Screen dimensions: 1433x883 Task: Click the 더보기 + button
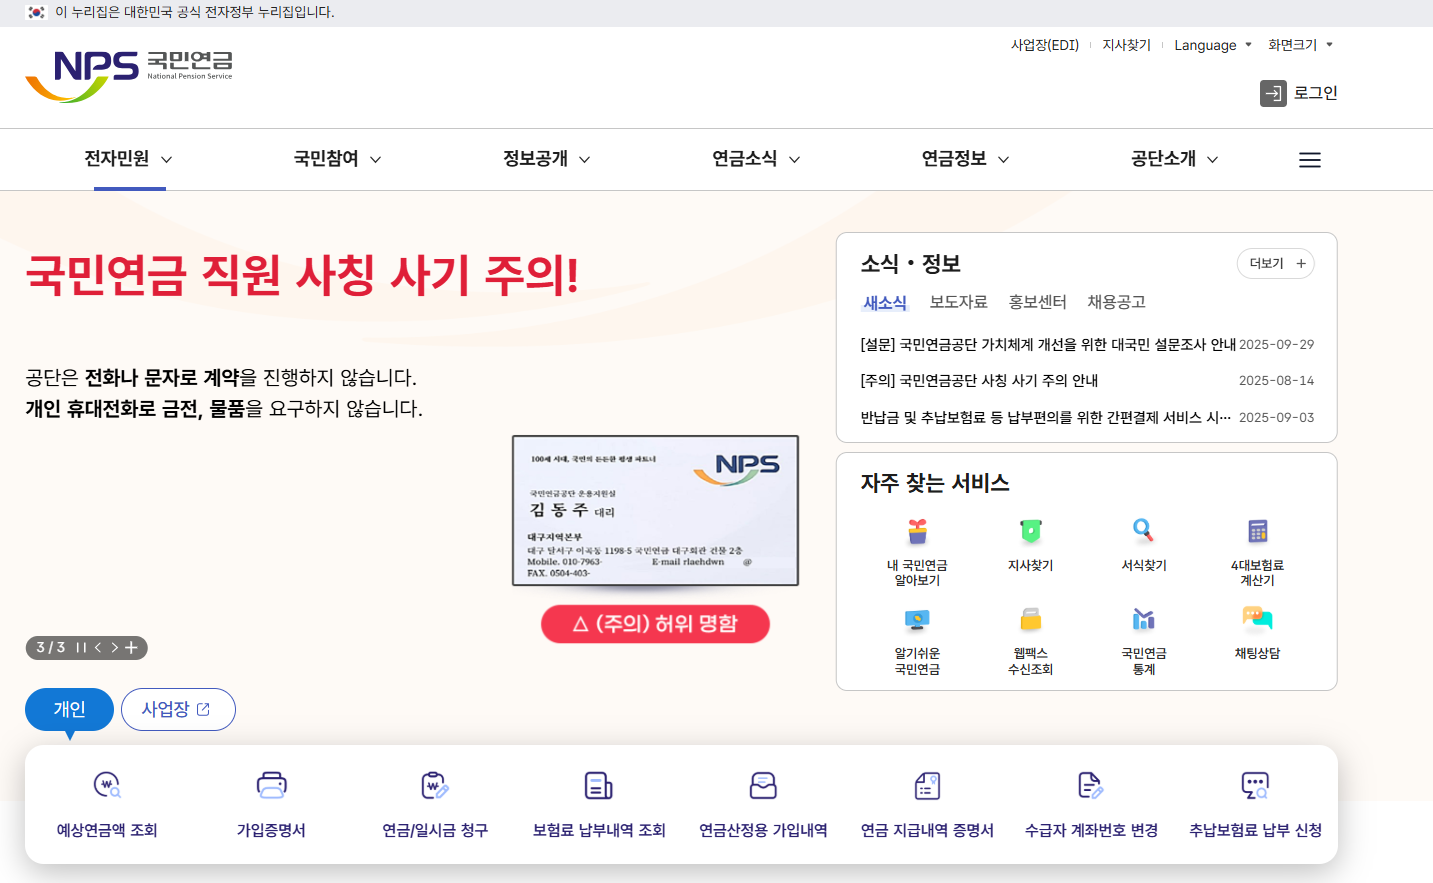pyautogui.click(x=1276, y=263)
